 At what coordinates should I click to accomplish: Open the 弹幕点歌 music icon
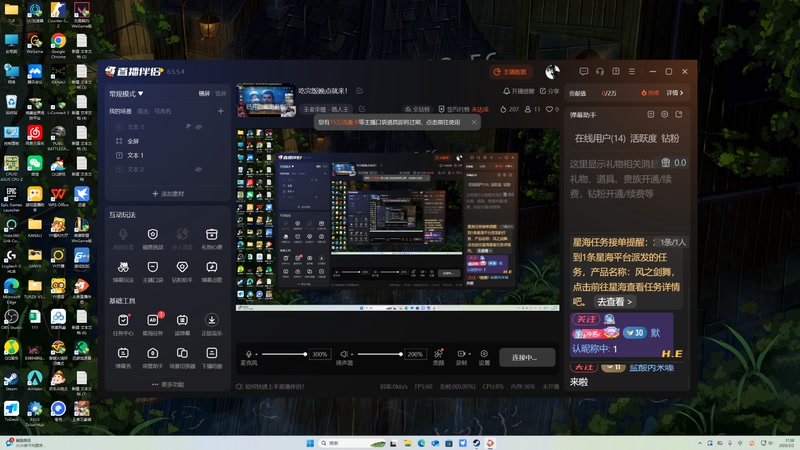click(211, 267)
